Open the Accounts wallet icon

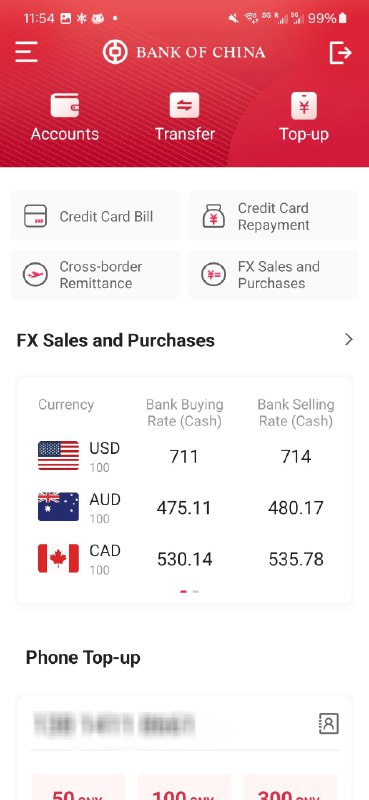pos(65,105)
